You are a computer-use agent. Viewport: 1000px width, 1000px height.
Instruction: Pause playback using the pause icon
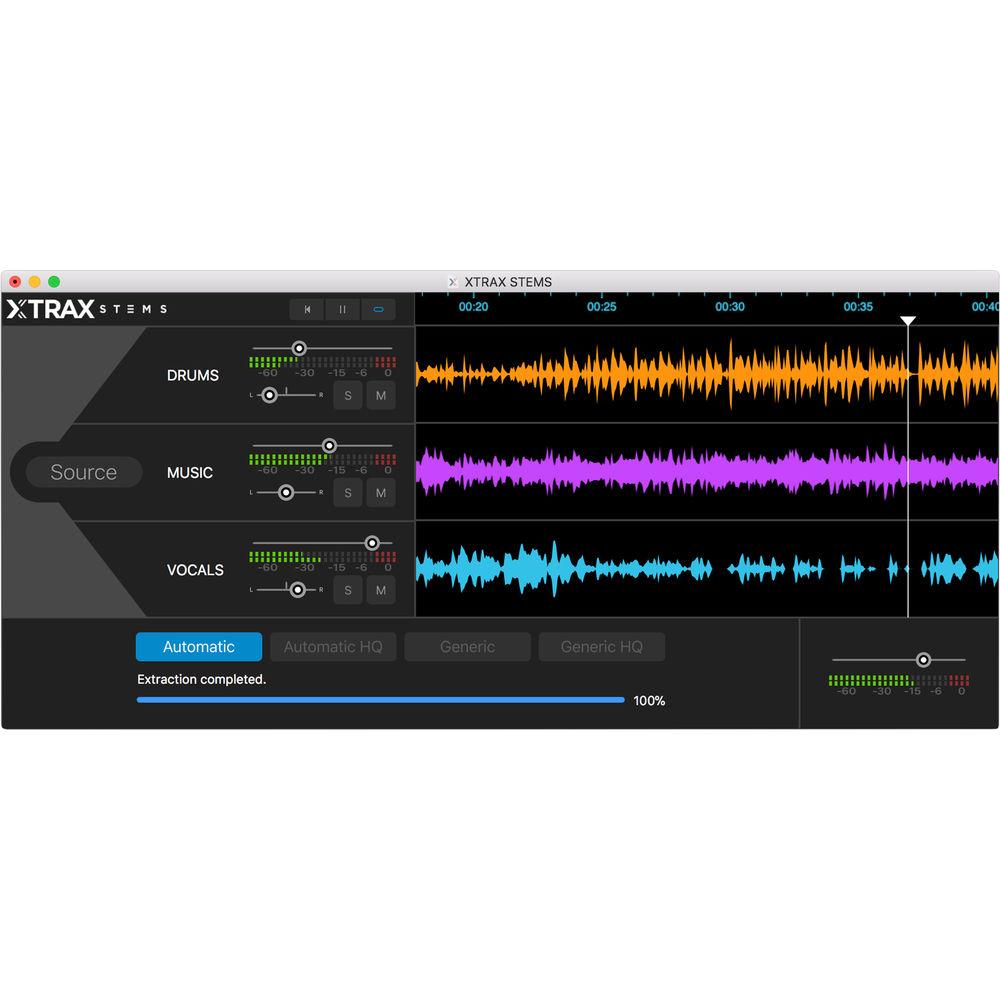341,309
